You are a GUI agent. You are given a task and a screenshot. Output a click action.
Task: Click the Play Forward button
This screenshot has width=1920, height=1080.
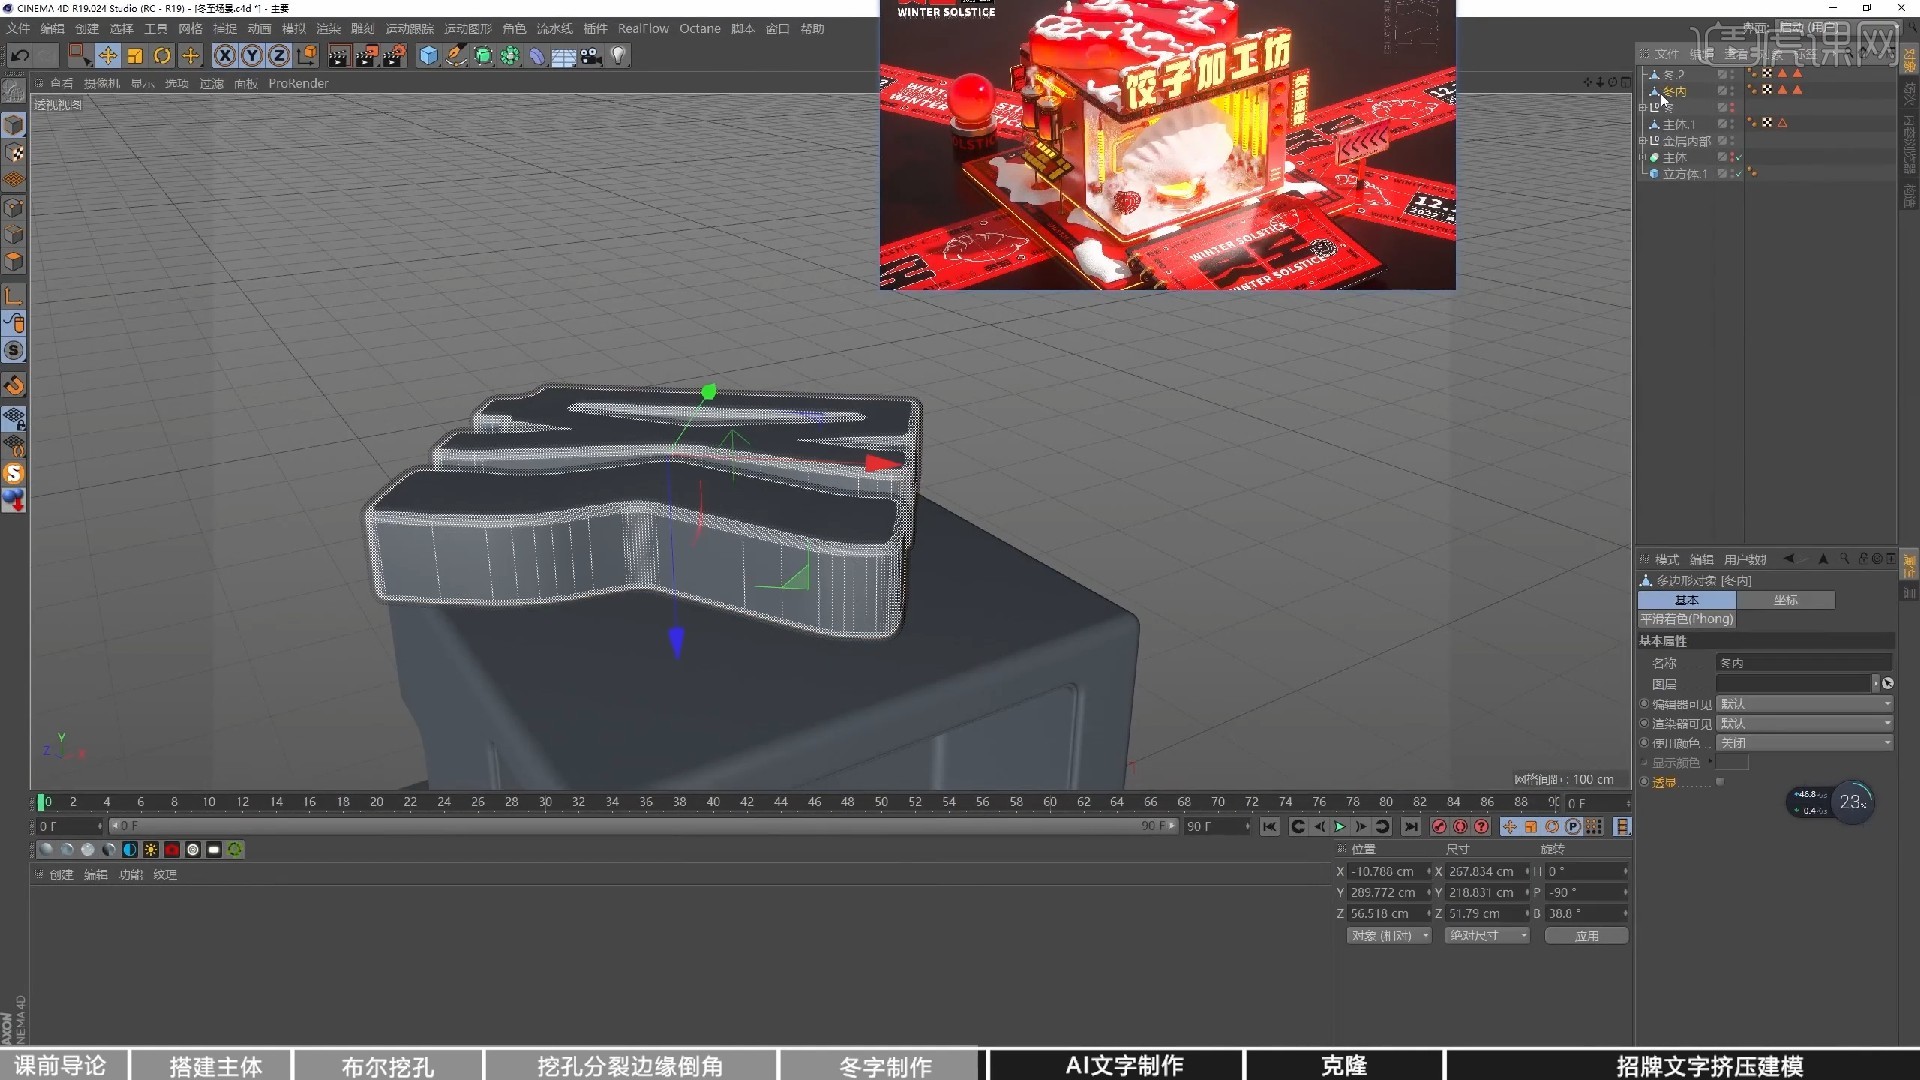(x=1340, y=827)
